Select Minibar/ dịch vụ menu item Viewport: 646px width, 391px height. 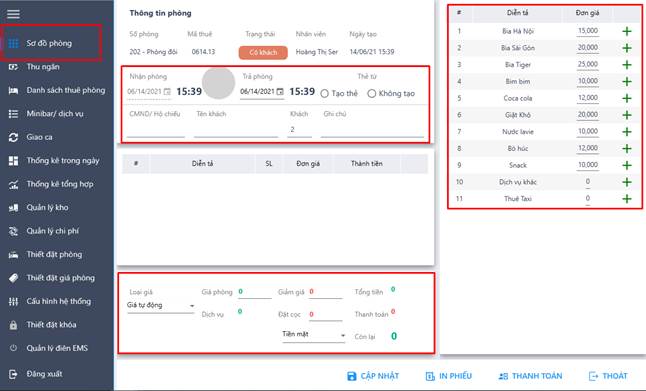(x=55, y=114)
